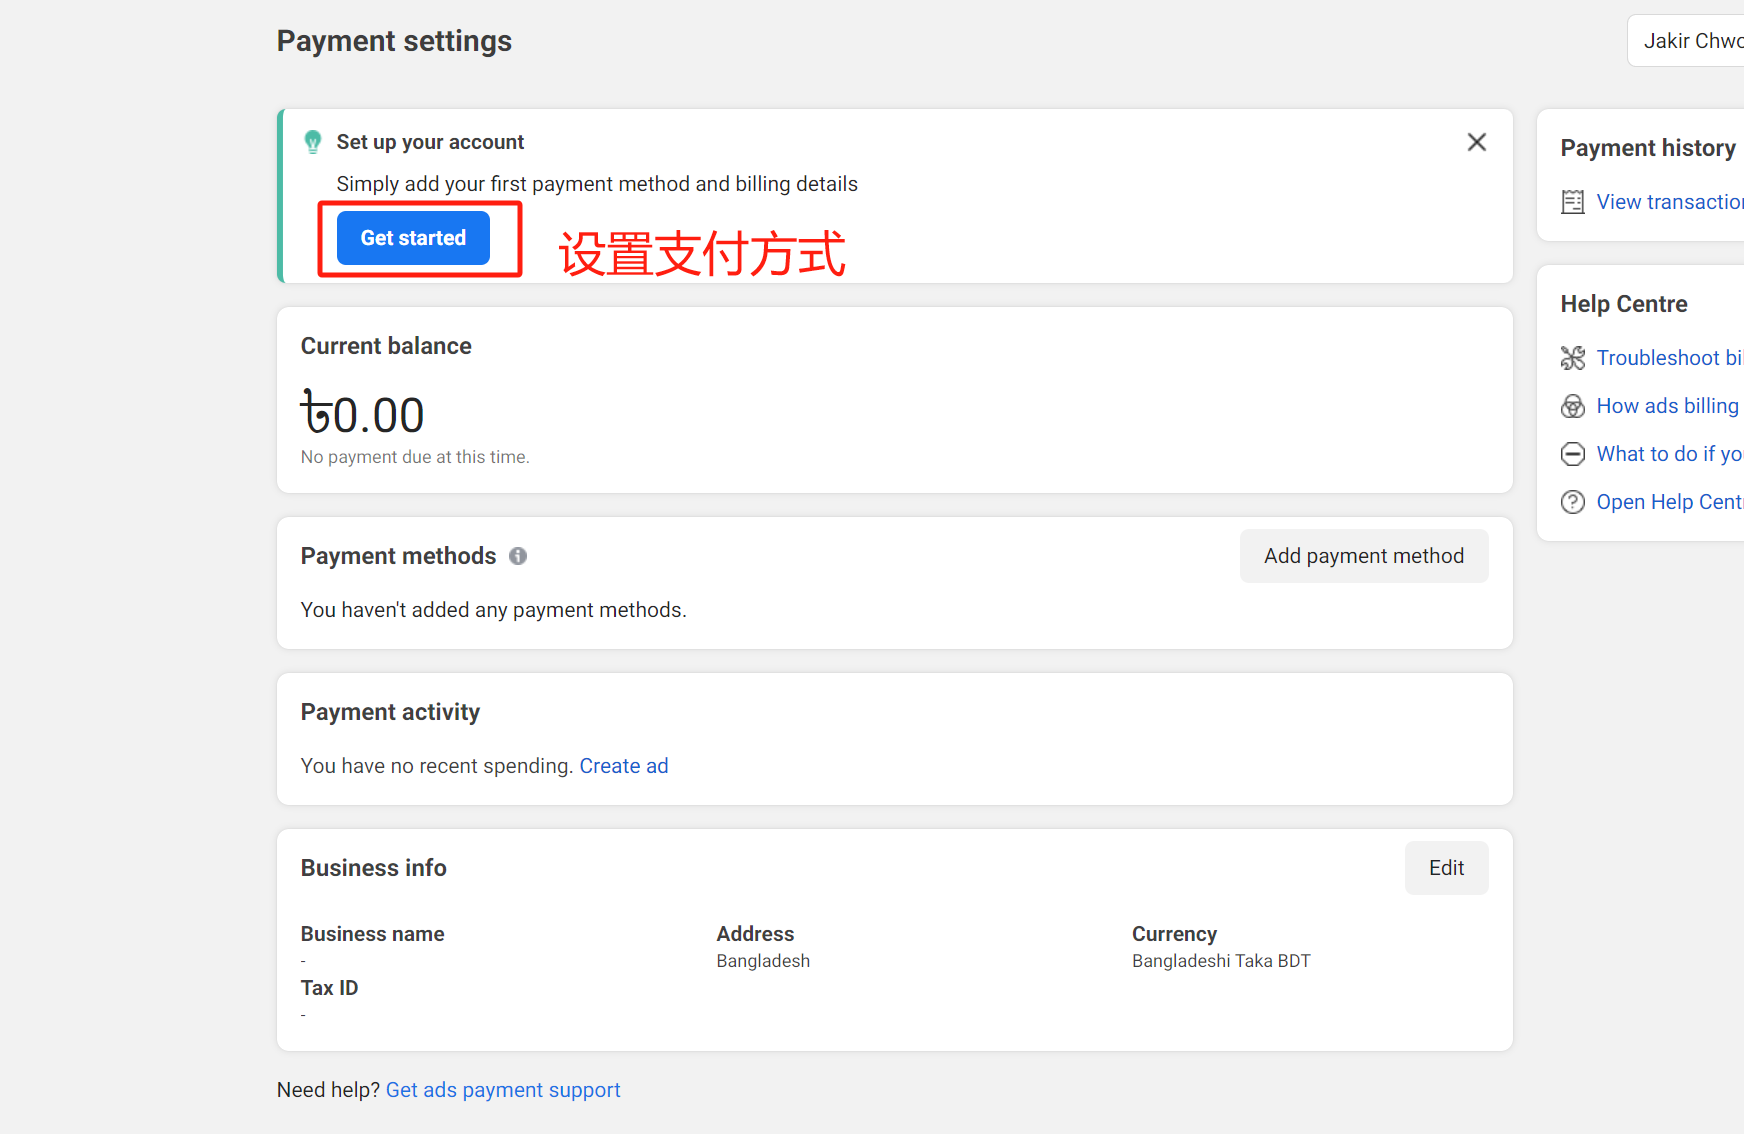
Task: Open Get ads payment support link
Action: click(503, 1090)
